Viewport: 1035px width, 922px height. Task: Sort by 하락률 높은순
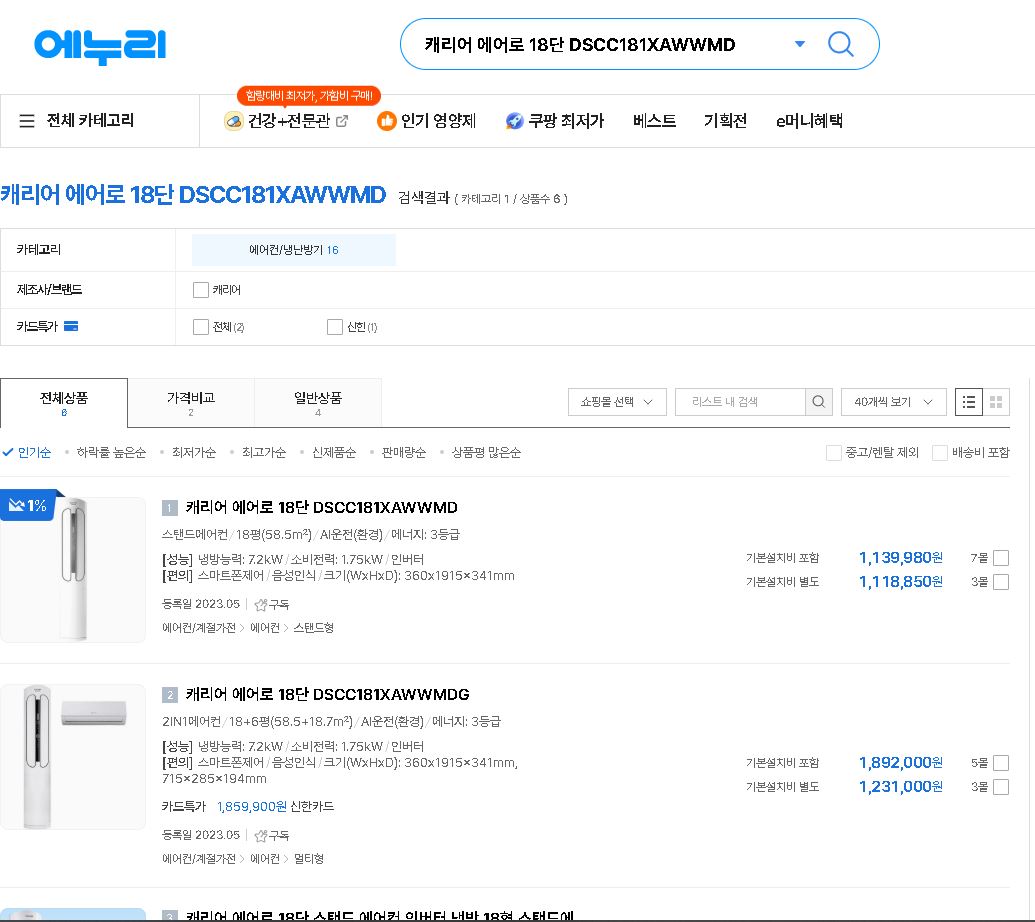(x=111, y=452)
